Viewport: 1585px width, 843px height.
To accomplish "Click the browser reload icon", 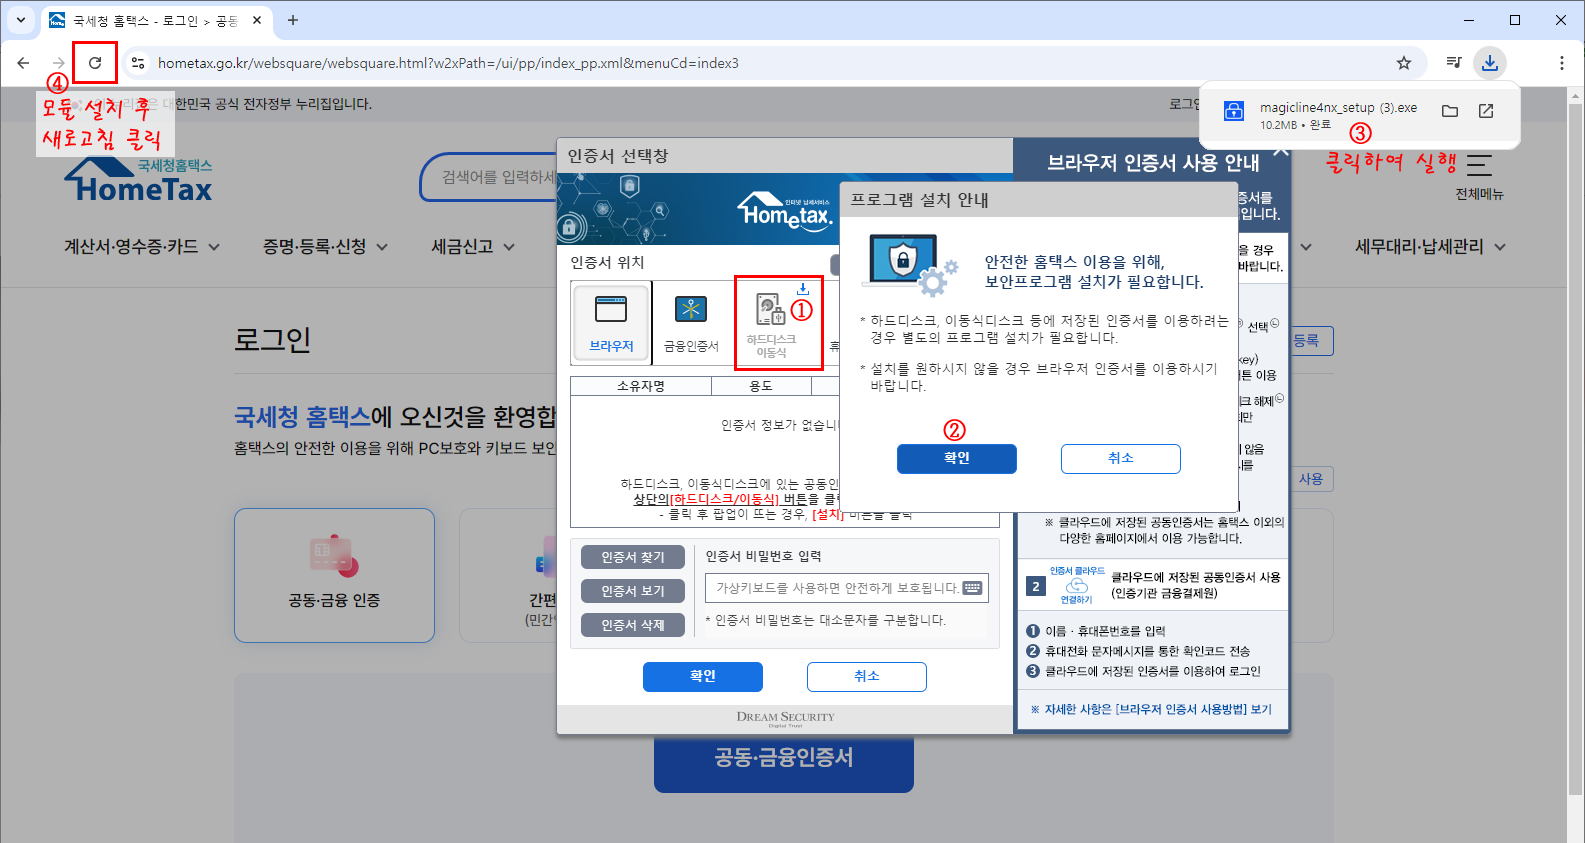I will point(95,63).
